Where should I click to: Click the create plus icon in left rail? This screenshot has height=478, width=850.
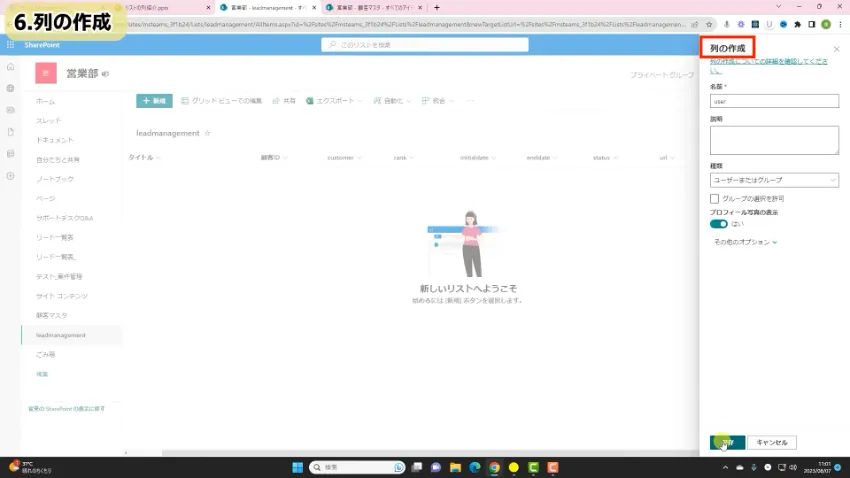coord(10,175)
